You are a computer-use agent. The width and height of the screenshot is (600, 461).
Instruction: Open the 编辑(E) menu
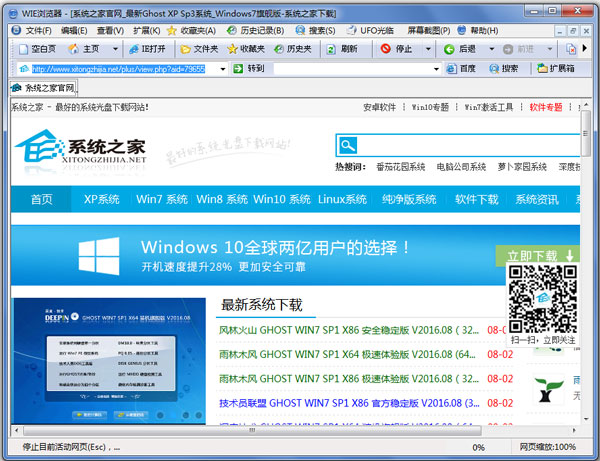pos(74,30)
